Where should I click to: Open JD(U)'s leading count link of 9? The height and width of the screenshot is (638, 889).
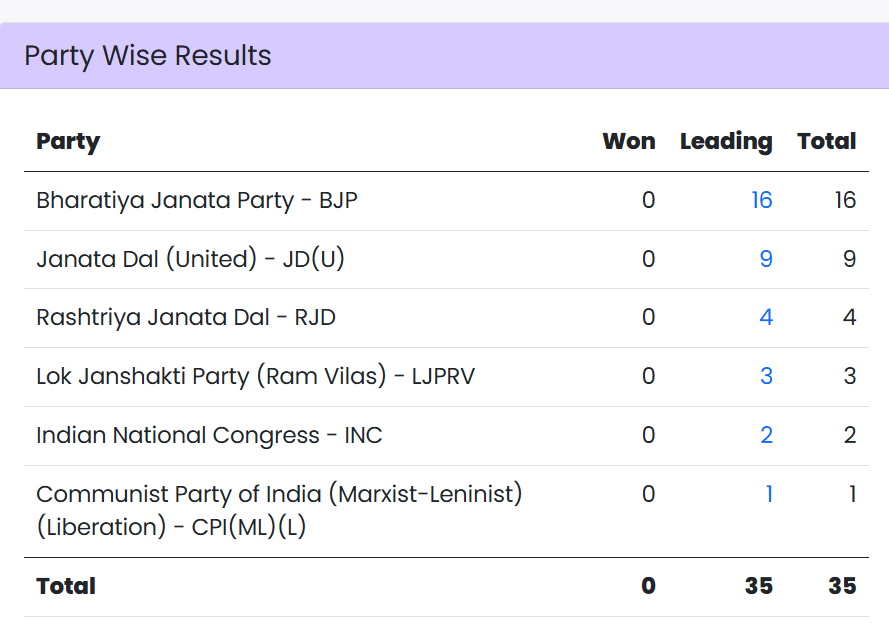(x=765, y=259)
